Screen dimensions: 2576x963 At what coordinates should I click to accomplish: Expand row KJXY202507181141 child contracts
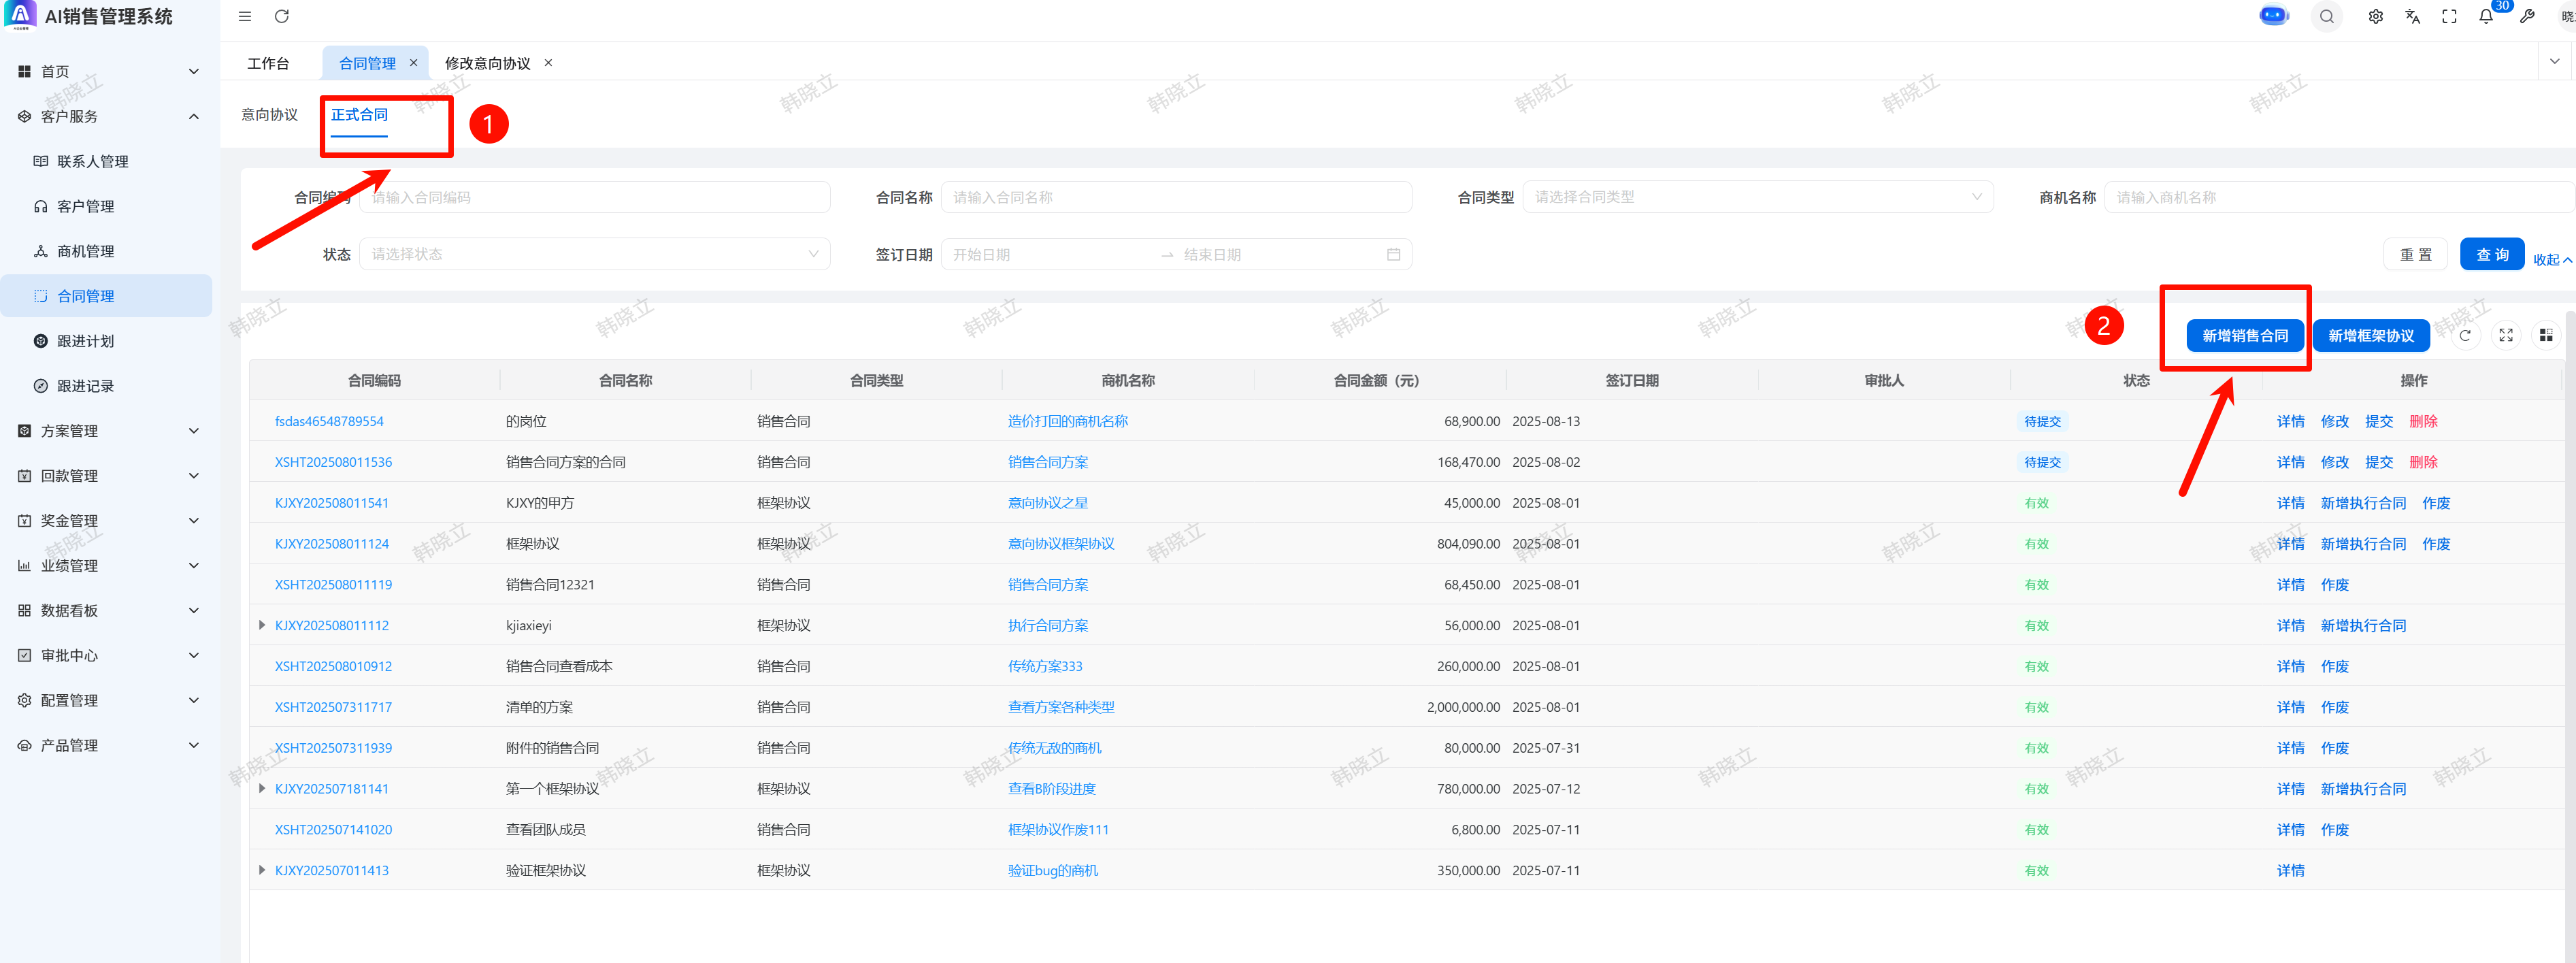[262, 789]
